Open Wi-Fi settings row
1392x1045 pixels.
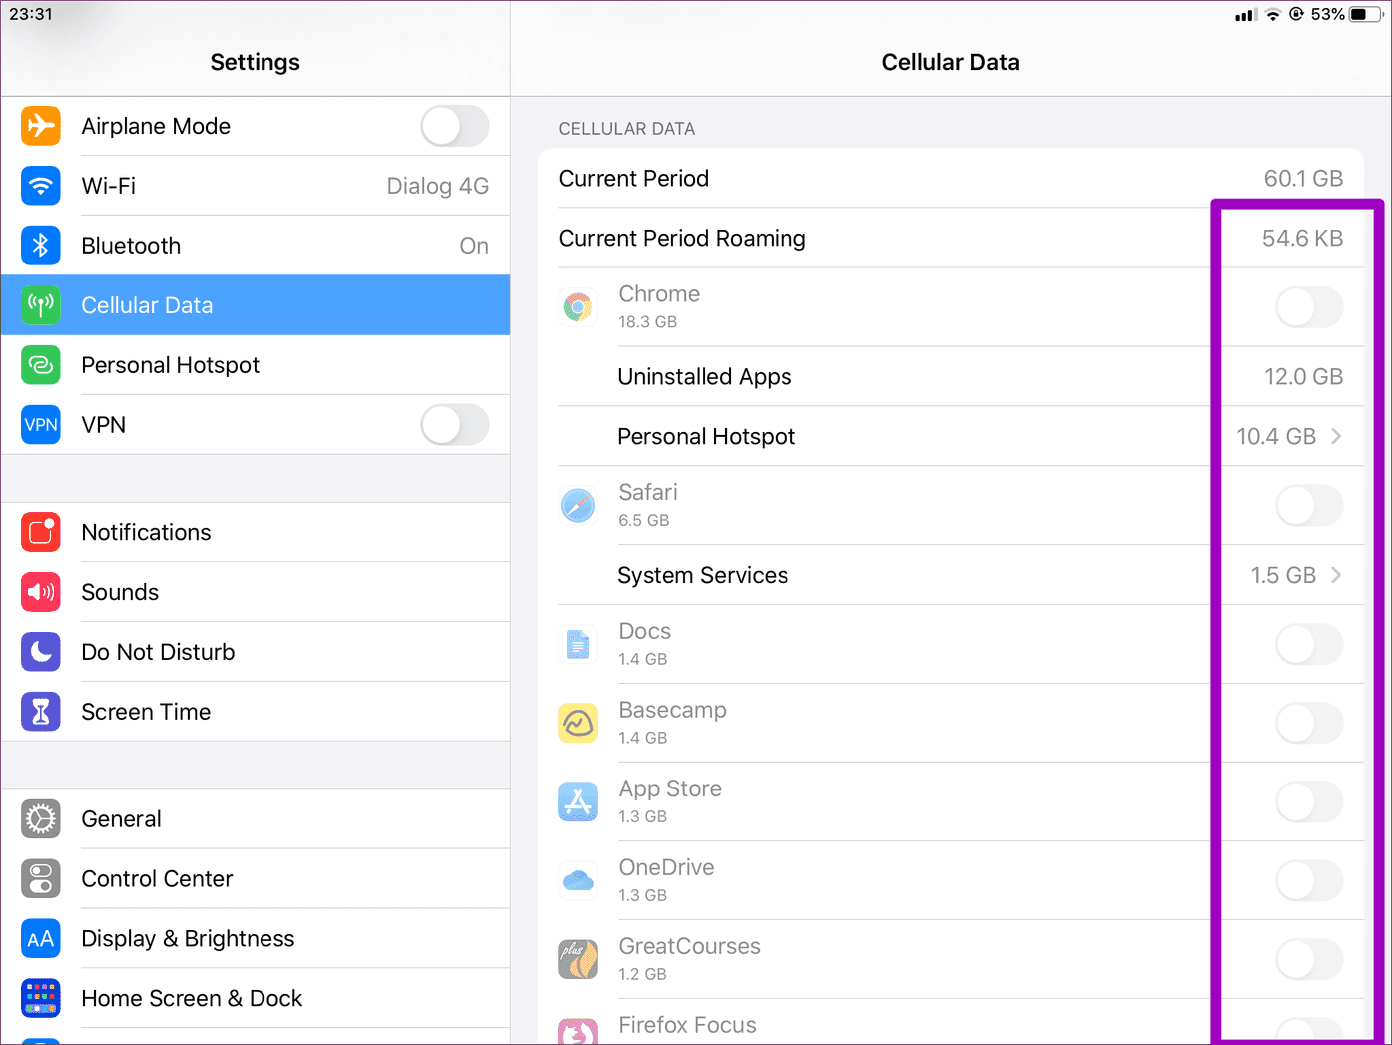click(x=256, y=186)
